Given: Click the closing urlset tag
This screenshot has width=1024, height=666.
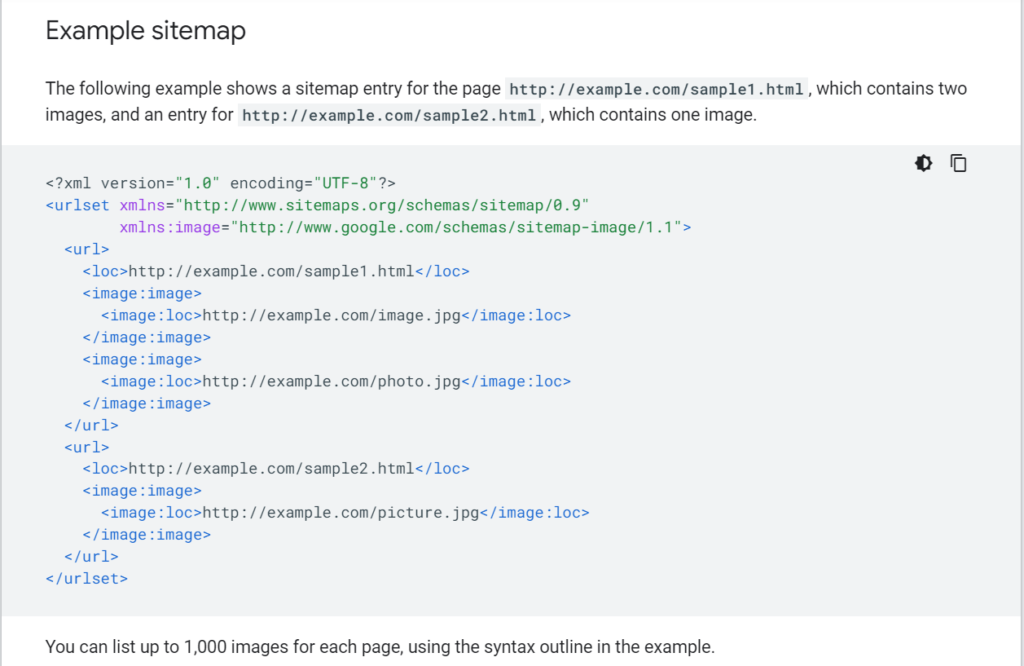Looking at the screenshot, I should [x=87, y=579].
